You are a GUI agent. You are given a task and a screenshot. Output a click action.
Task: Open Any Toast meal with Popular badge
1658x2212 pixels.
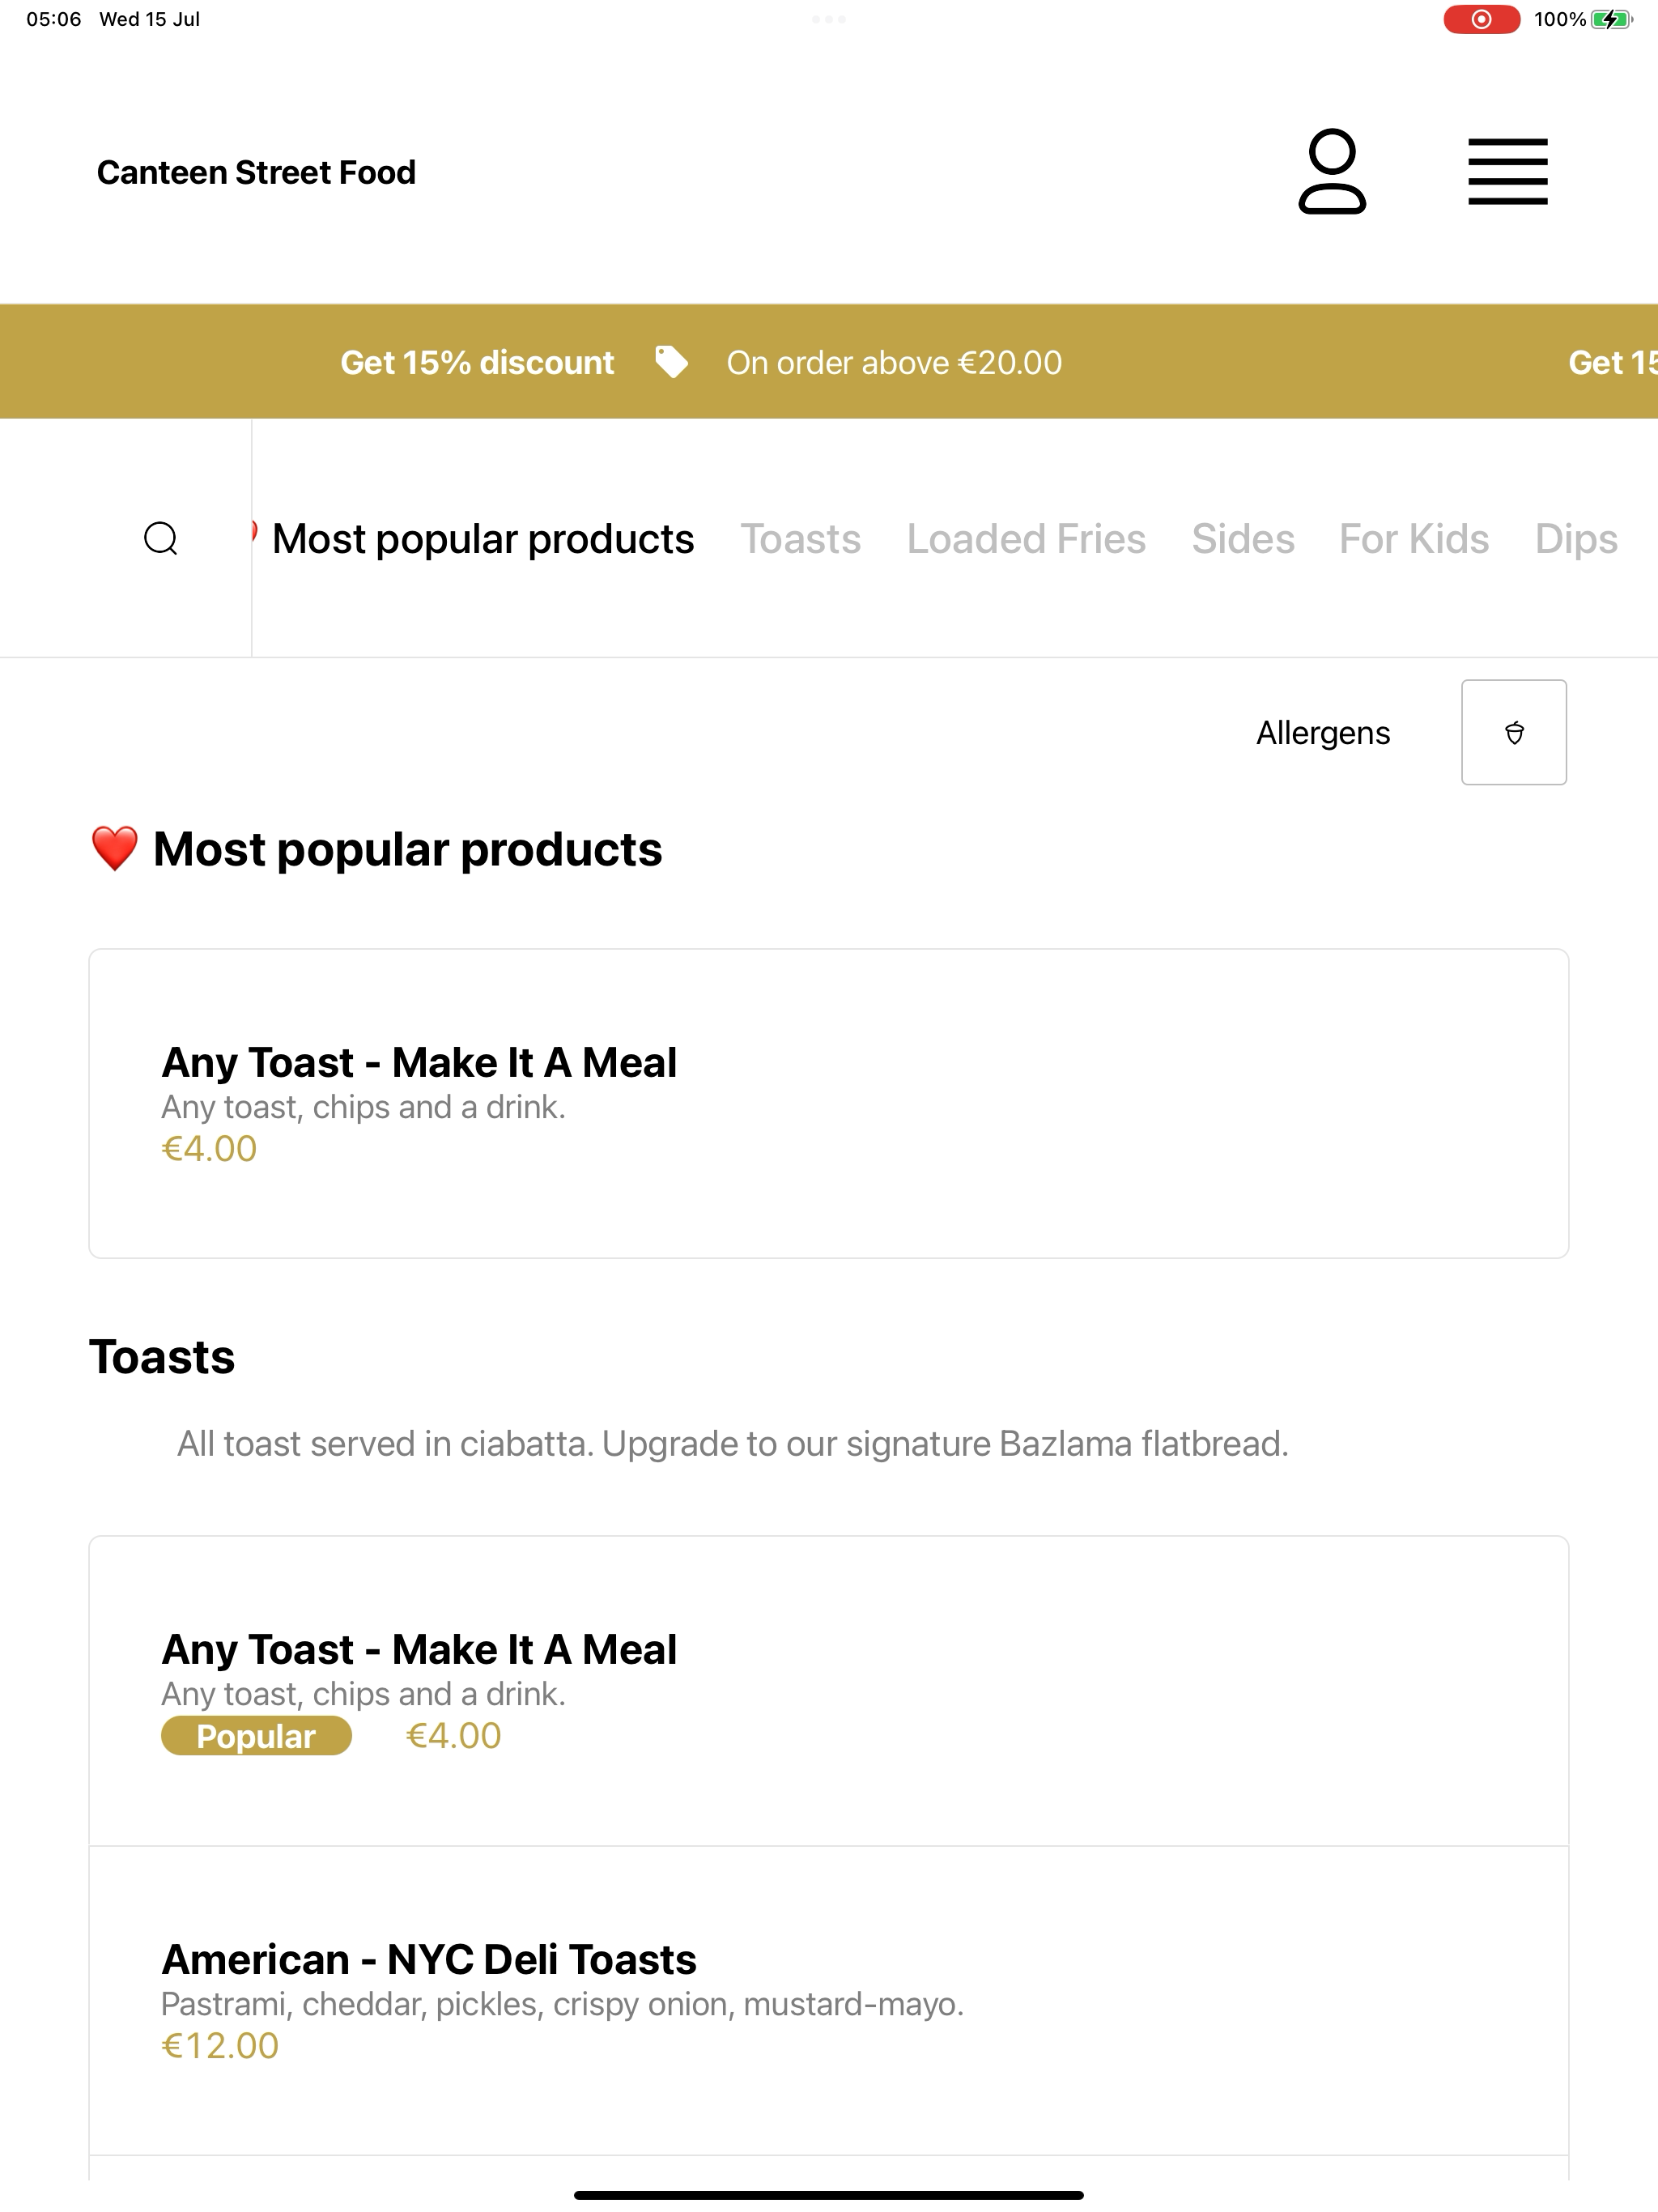828,1691
